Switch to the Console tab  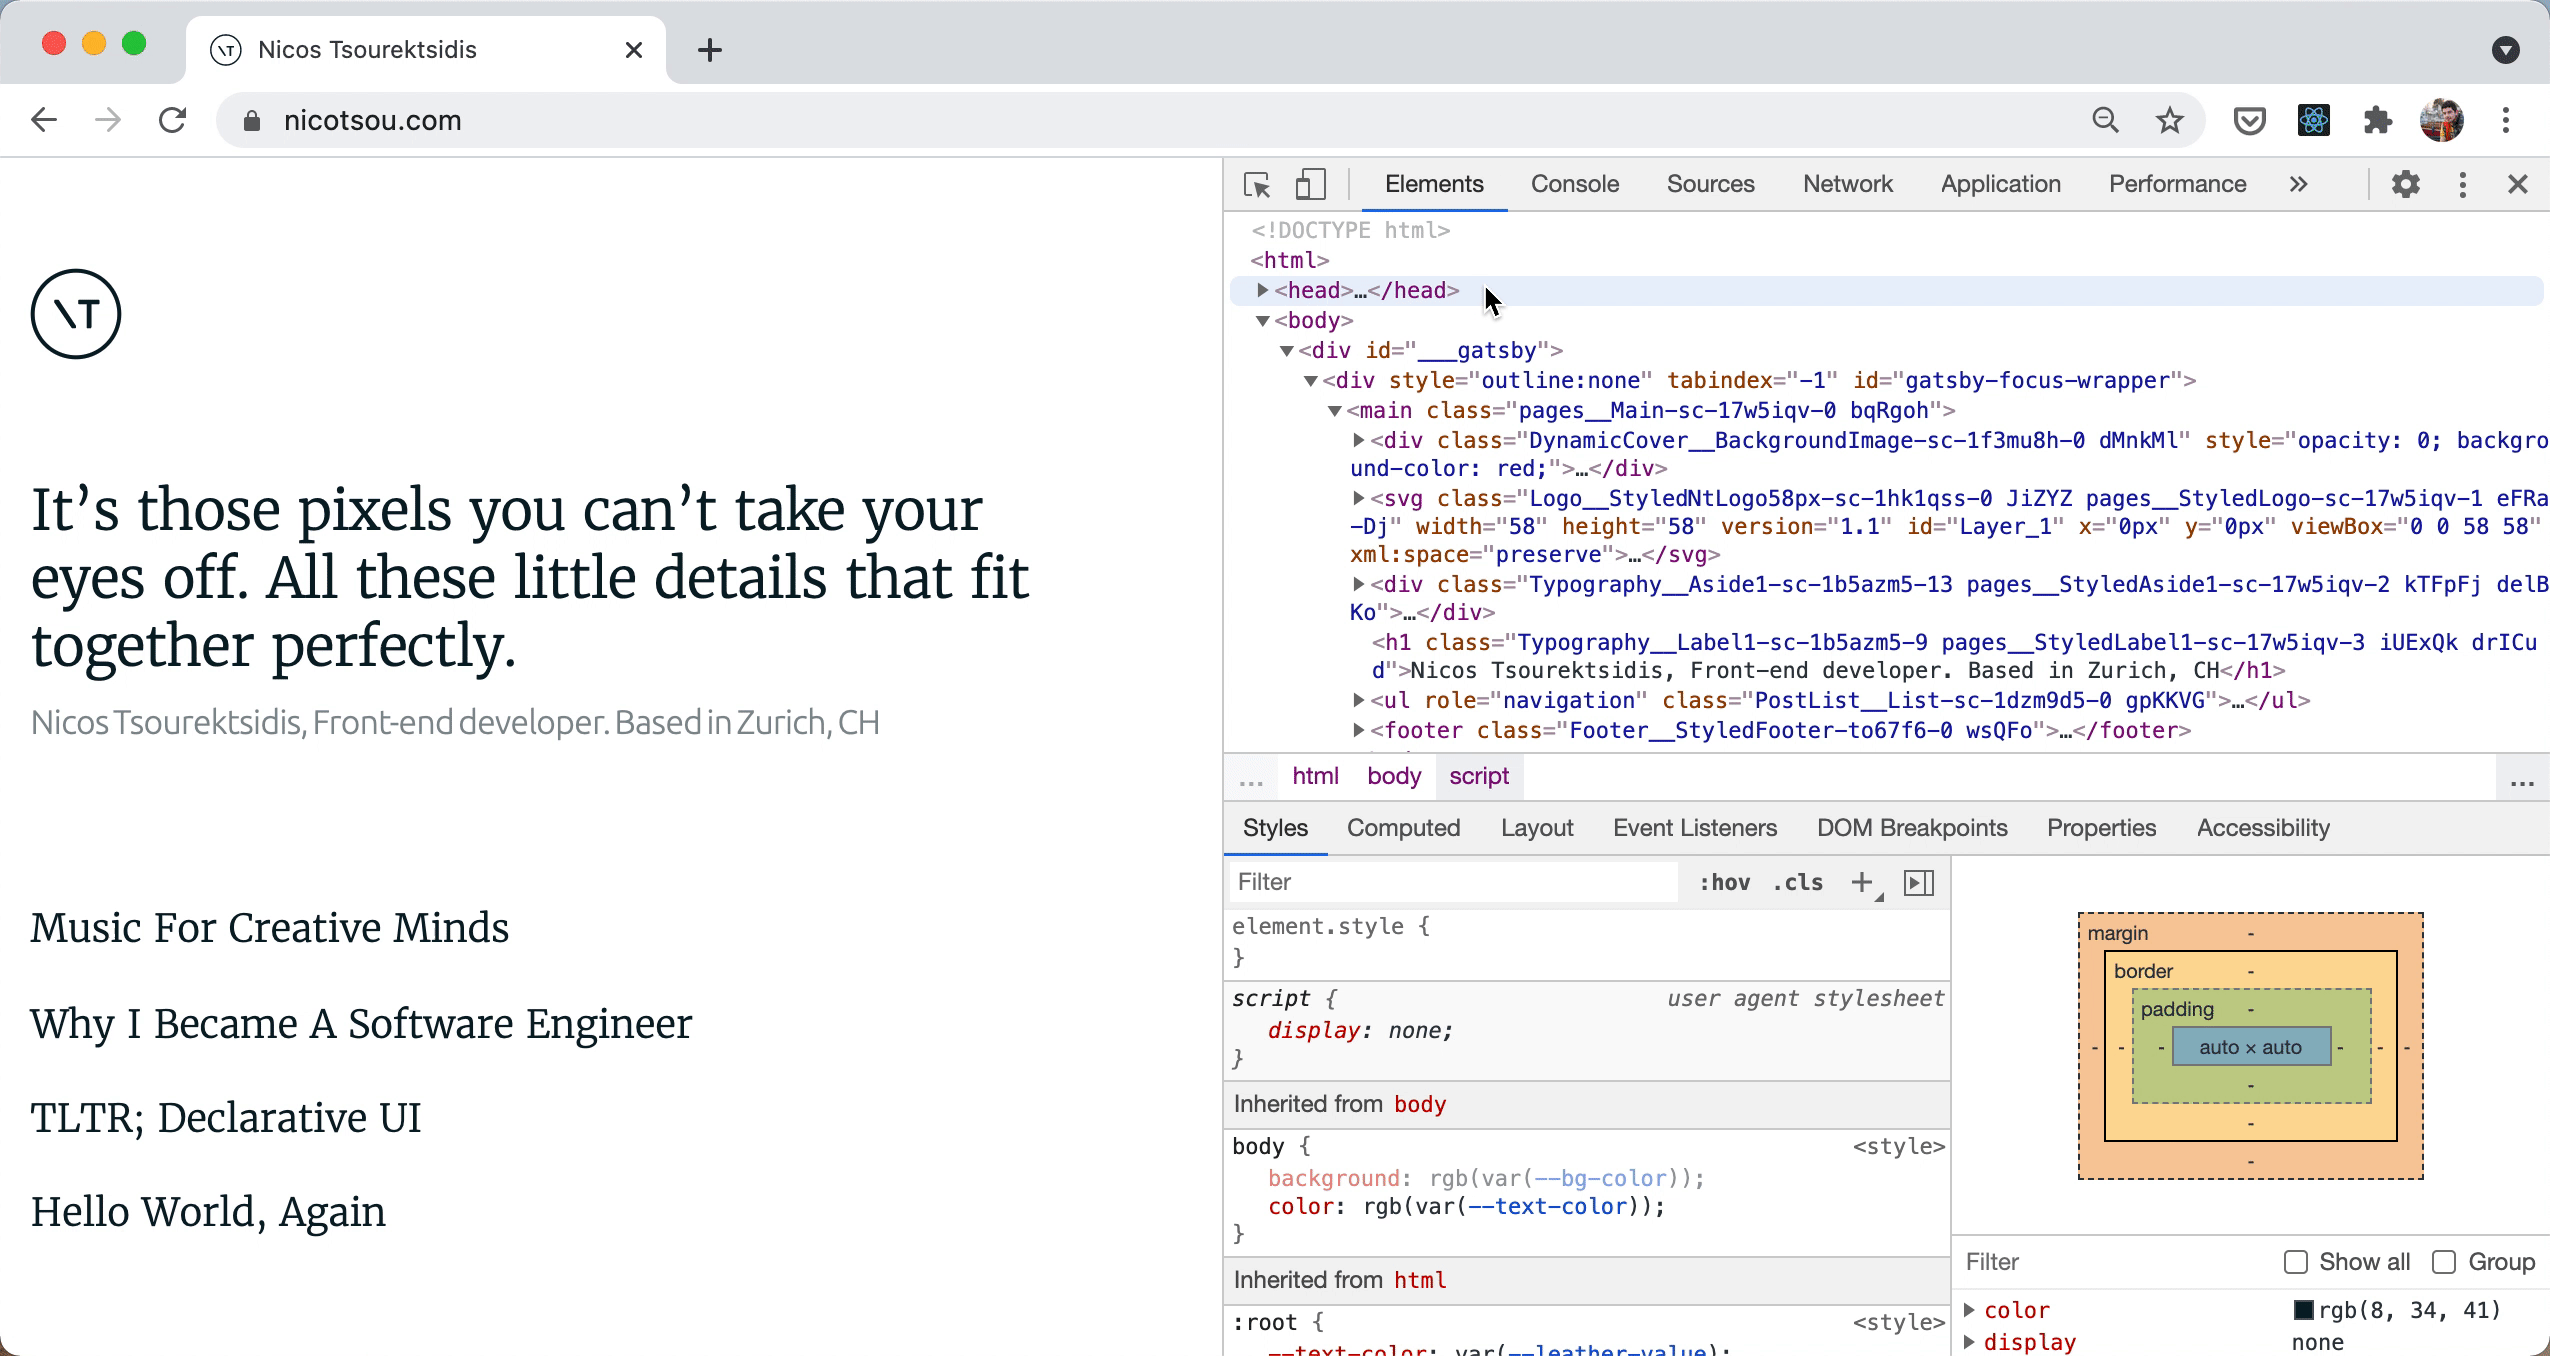[1574, 185]
